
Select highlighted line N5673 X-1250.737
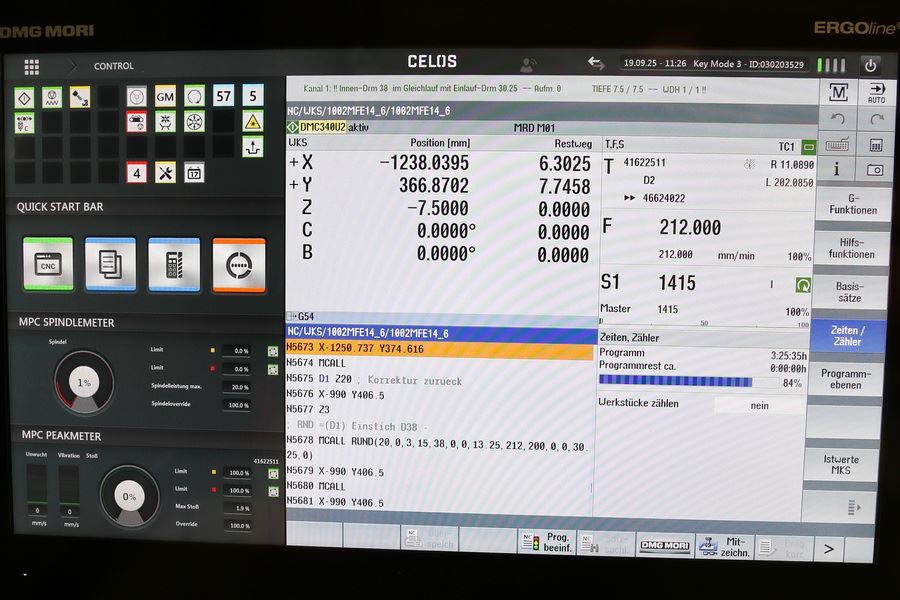(x=439, y=349)
